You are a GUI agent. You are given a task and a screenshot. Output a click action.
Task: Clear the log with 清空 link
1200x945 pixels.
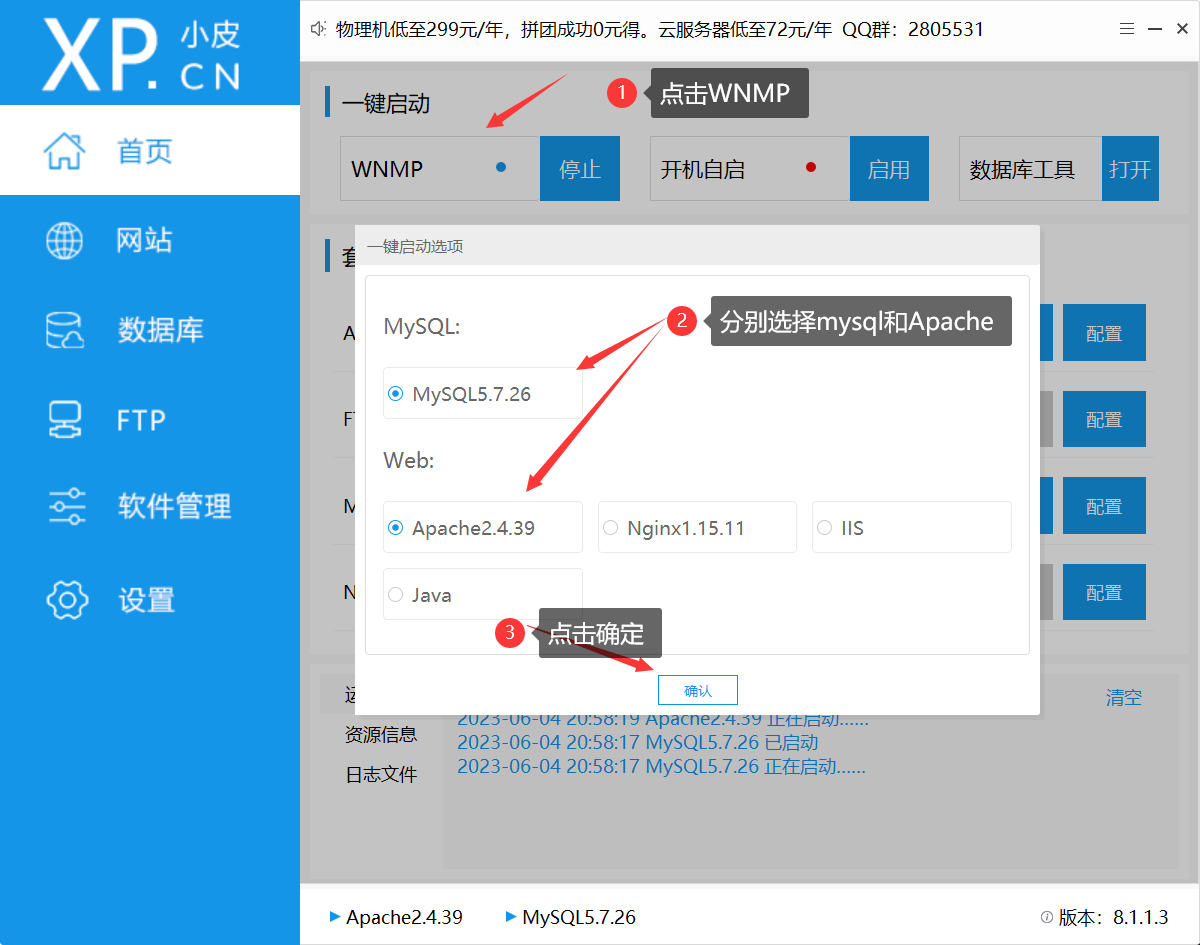point(1123,698)
